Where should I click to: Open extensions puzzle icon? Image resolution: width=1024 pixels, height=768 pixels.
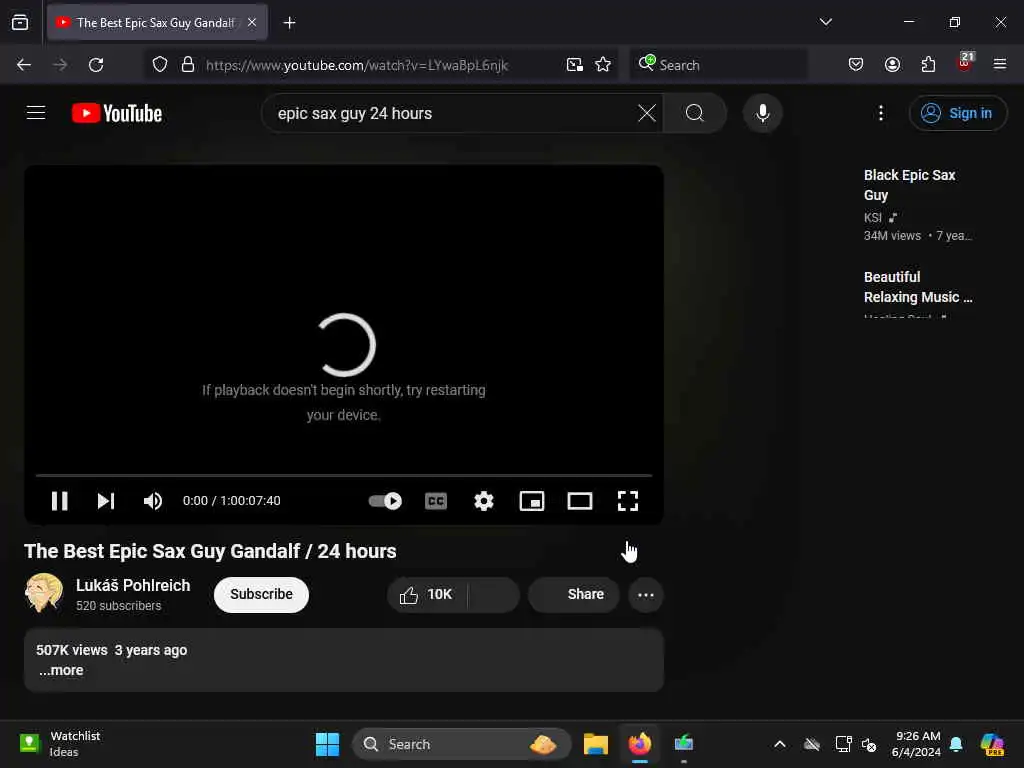[928, 65]
